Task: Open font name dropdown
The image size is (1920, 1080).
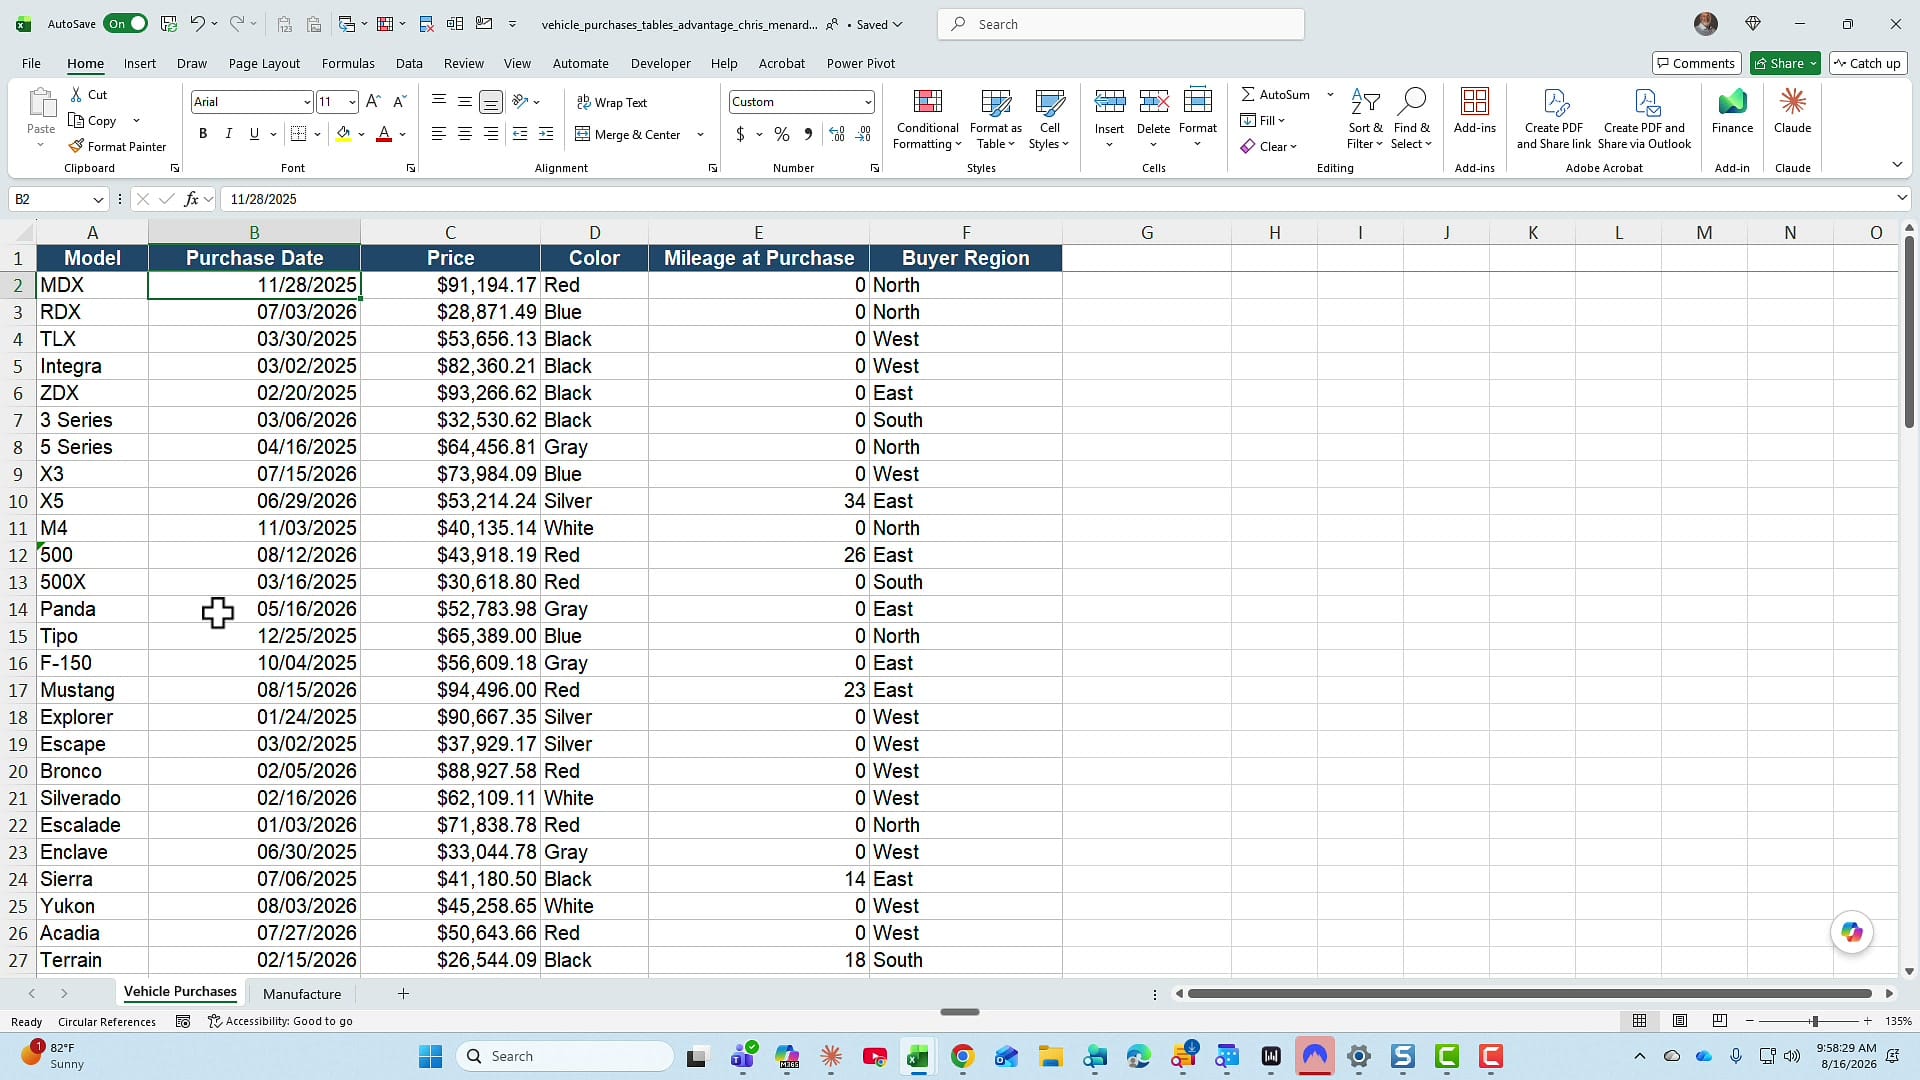Action: tap(307, 102)
